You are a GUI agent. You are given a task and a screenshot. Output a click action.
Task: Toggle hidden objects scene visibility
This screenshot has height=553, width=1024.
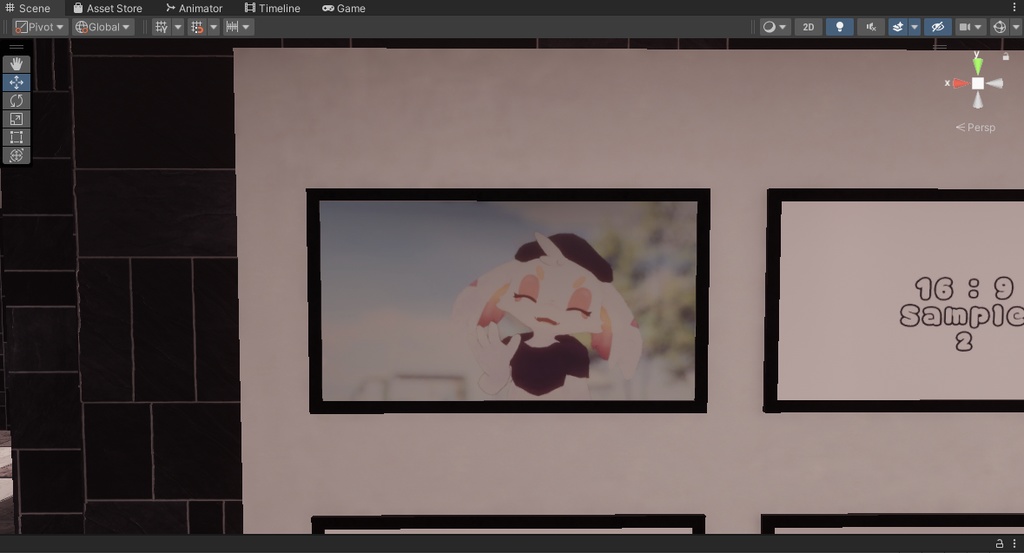click(x=938, y=27)
